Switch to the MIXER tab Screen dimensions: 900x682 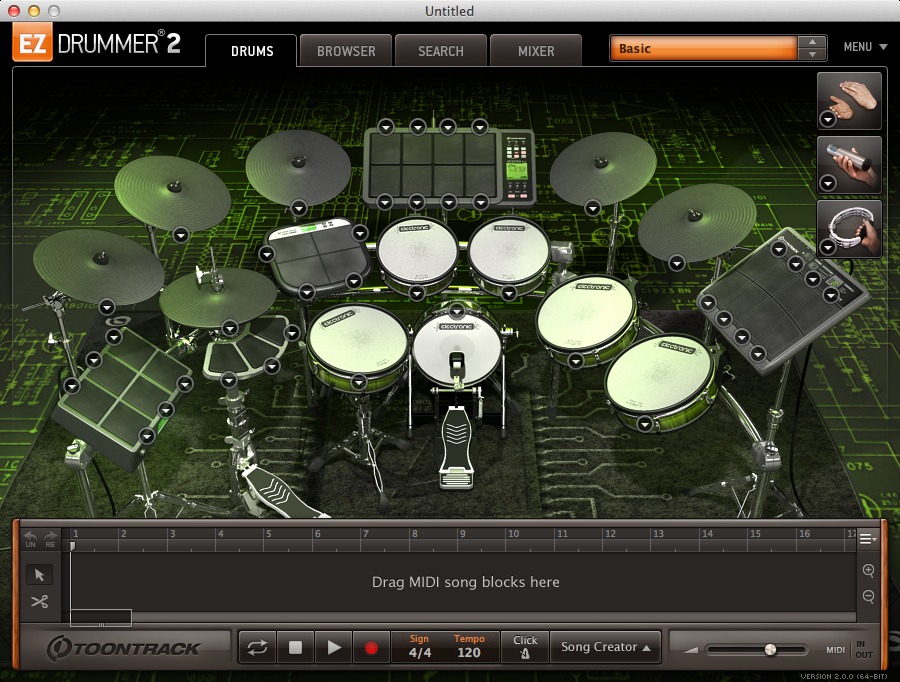coord(536,51)
